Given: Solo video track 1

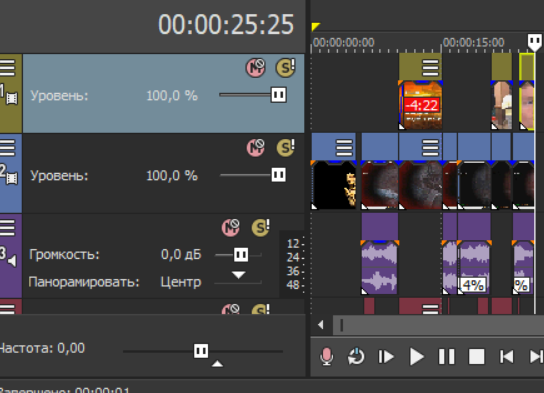Looking at the screenshot, I should (x=286, y=67).
